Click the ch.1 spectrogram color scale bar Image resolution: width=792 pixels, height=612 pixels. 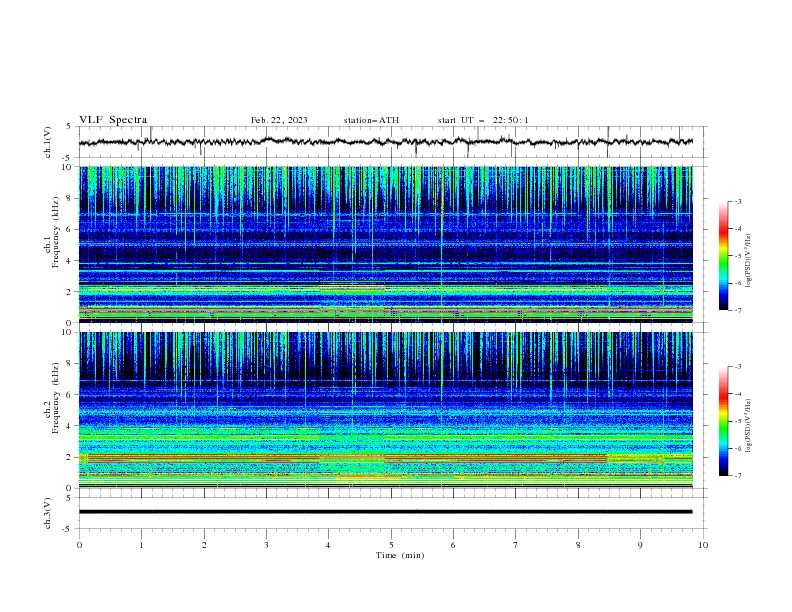click(723, 256)
